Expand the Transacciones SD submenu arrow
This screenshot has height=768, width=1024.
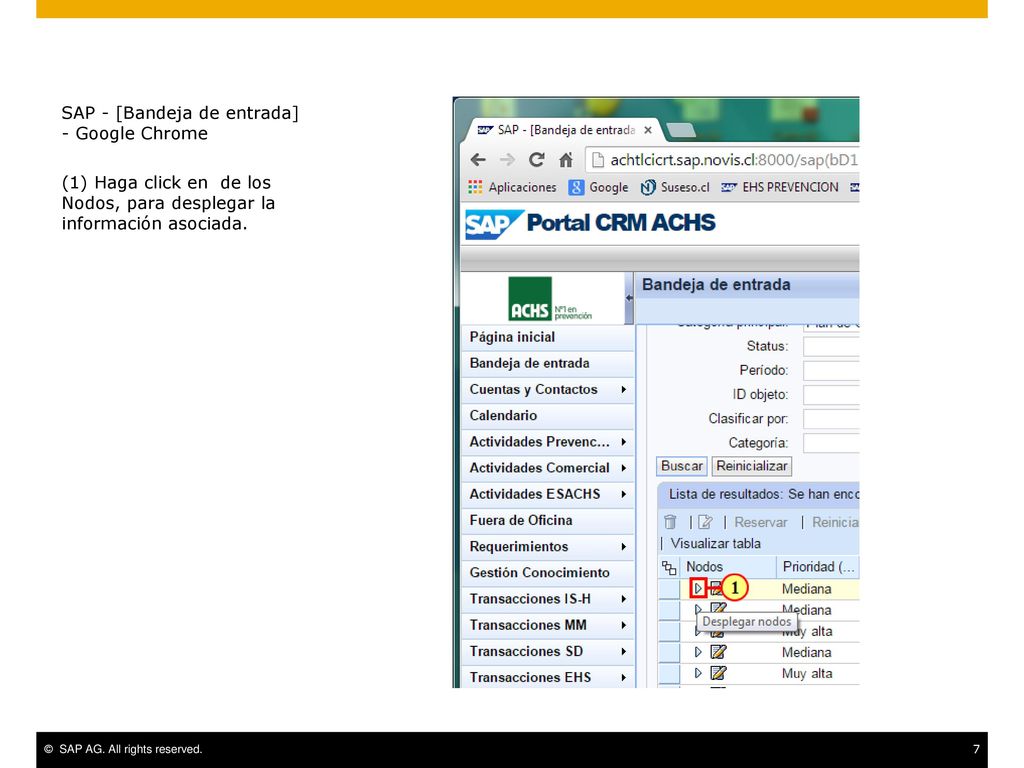click(624, 651)
